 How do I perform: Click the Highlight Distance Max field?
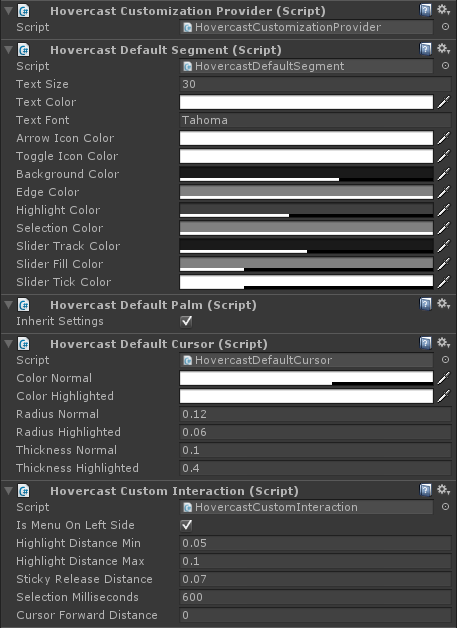coord(316,561)
